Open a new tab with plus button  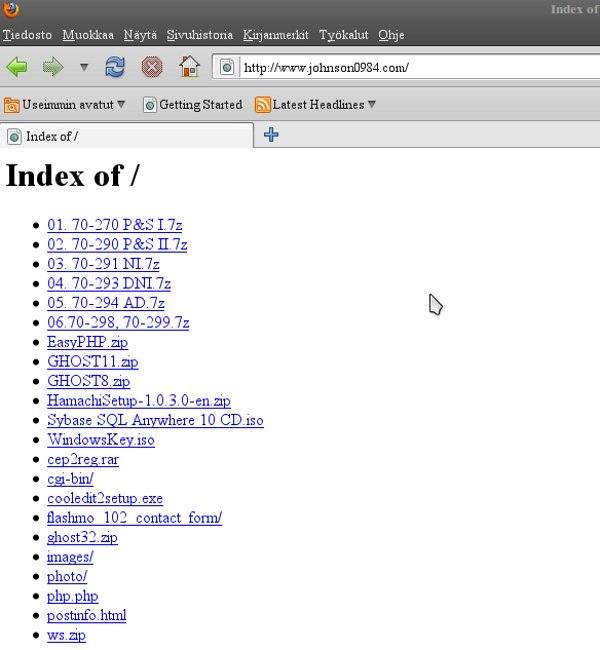(271, 135)
